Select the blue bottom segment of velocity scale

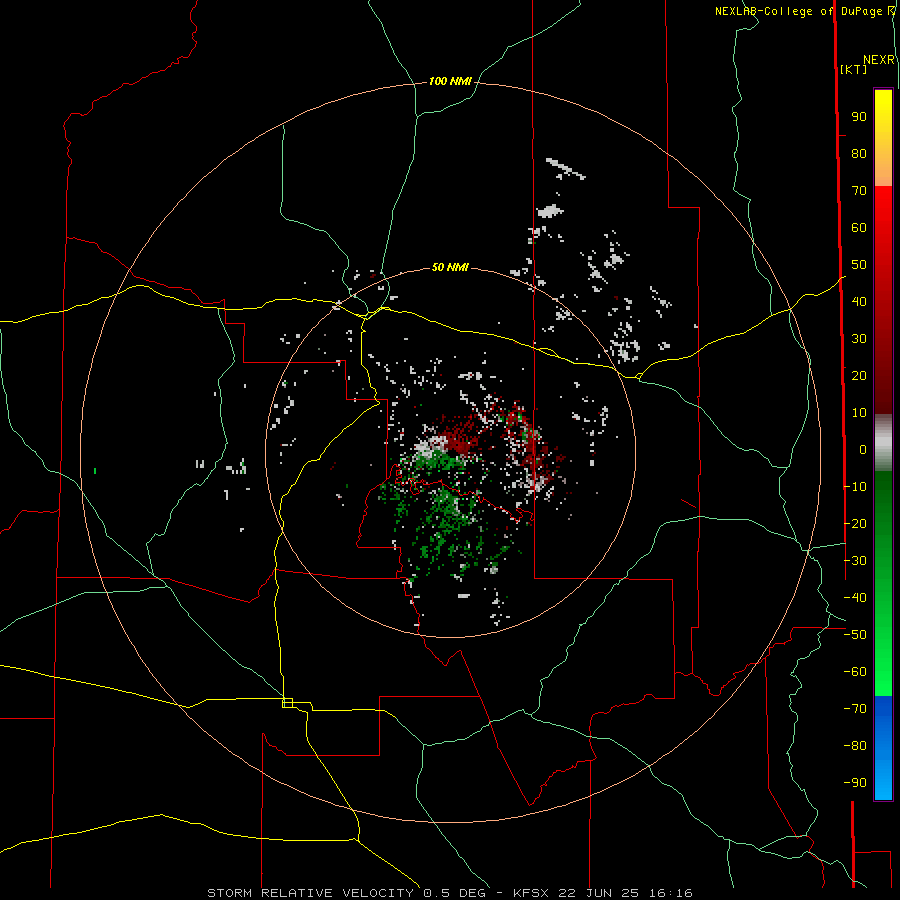tap(883, 748)
